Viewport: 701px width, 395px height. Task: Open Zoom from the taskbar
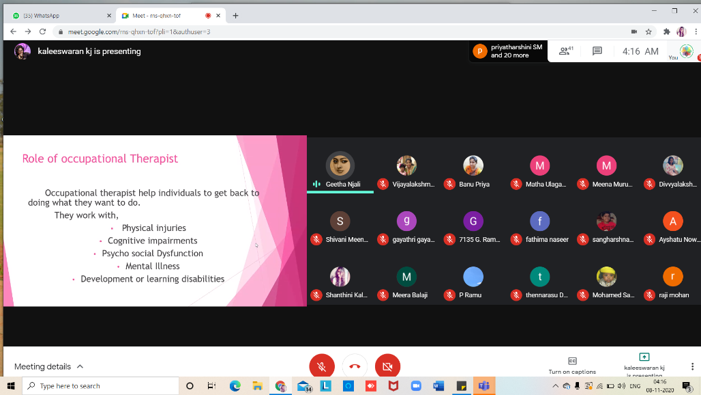click(416, 386)
